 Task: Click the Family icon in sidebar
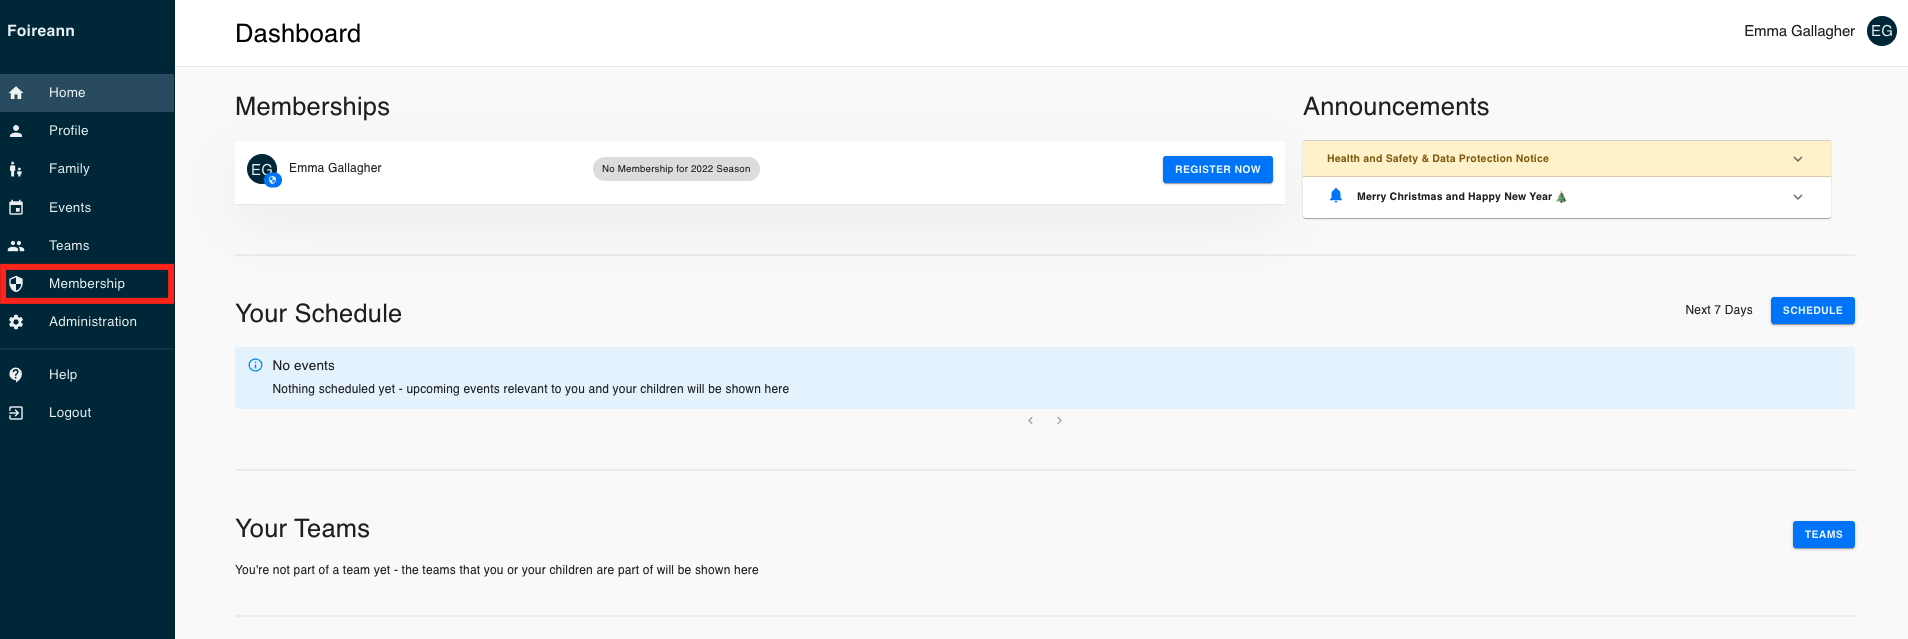click(16, 169)
